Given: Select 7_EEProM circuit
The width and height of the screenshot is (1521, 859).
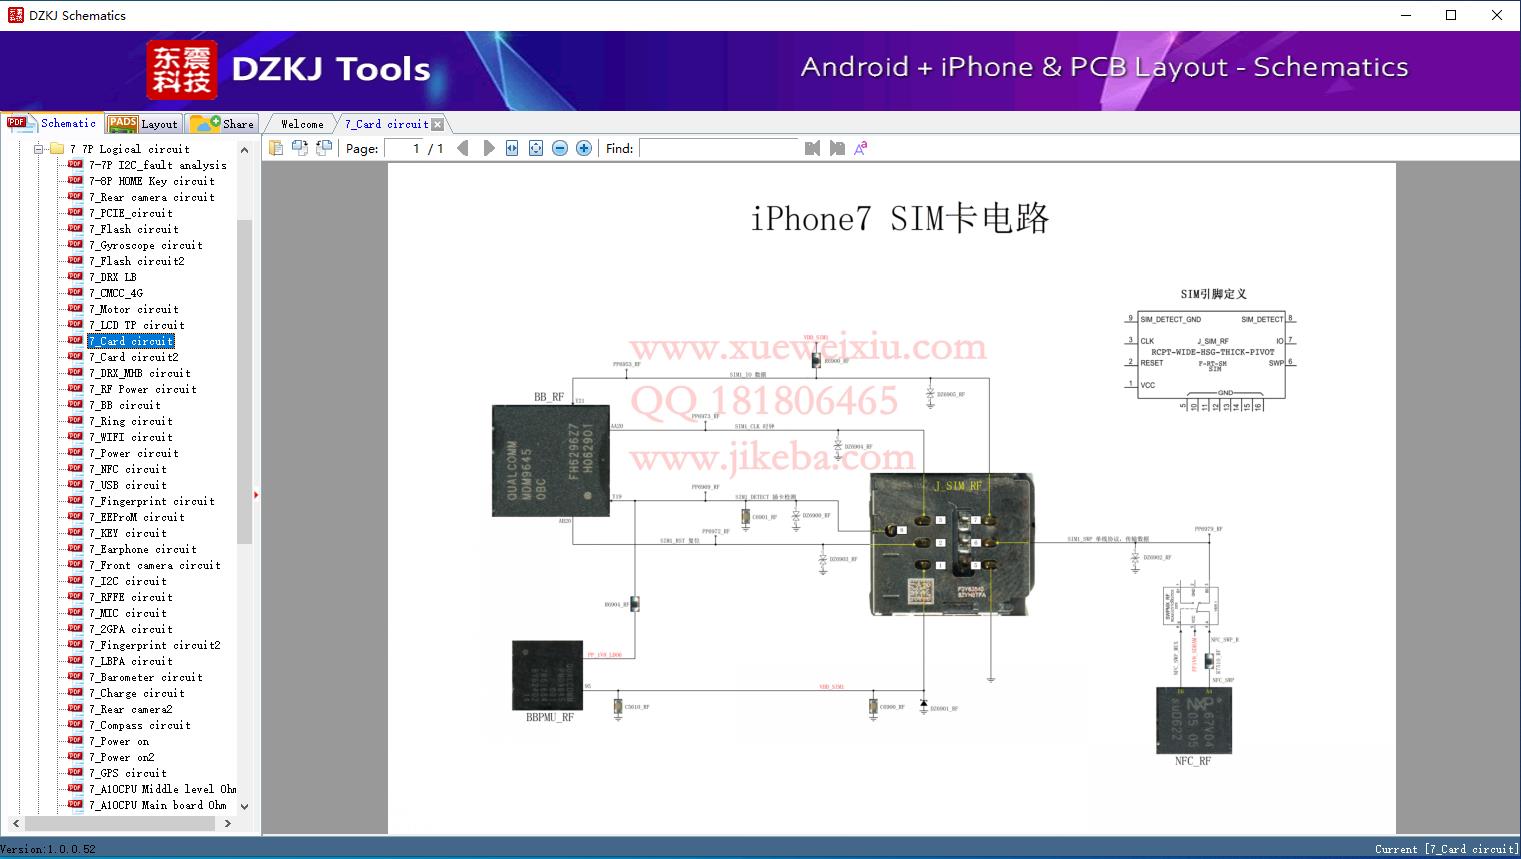Looking at the screenshot, I should (137, 517).
